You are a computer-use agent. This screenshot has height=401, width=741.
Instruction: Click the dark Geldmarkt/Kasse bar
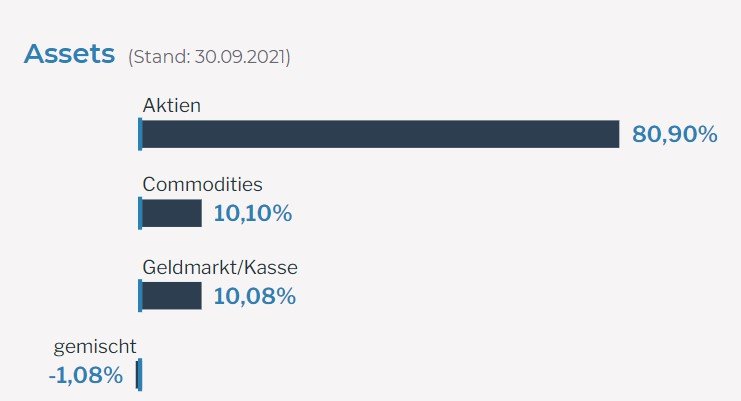[x=172, y=295]
